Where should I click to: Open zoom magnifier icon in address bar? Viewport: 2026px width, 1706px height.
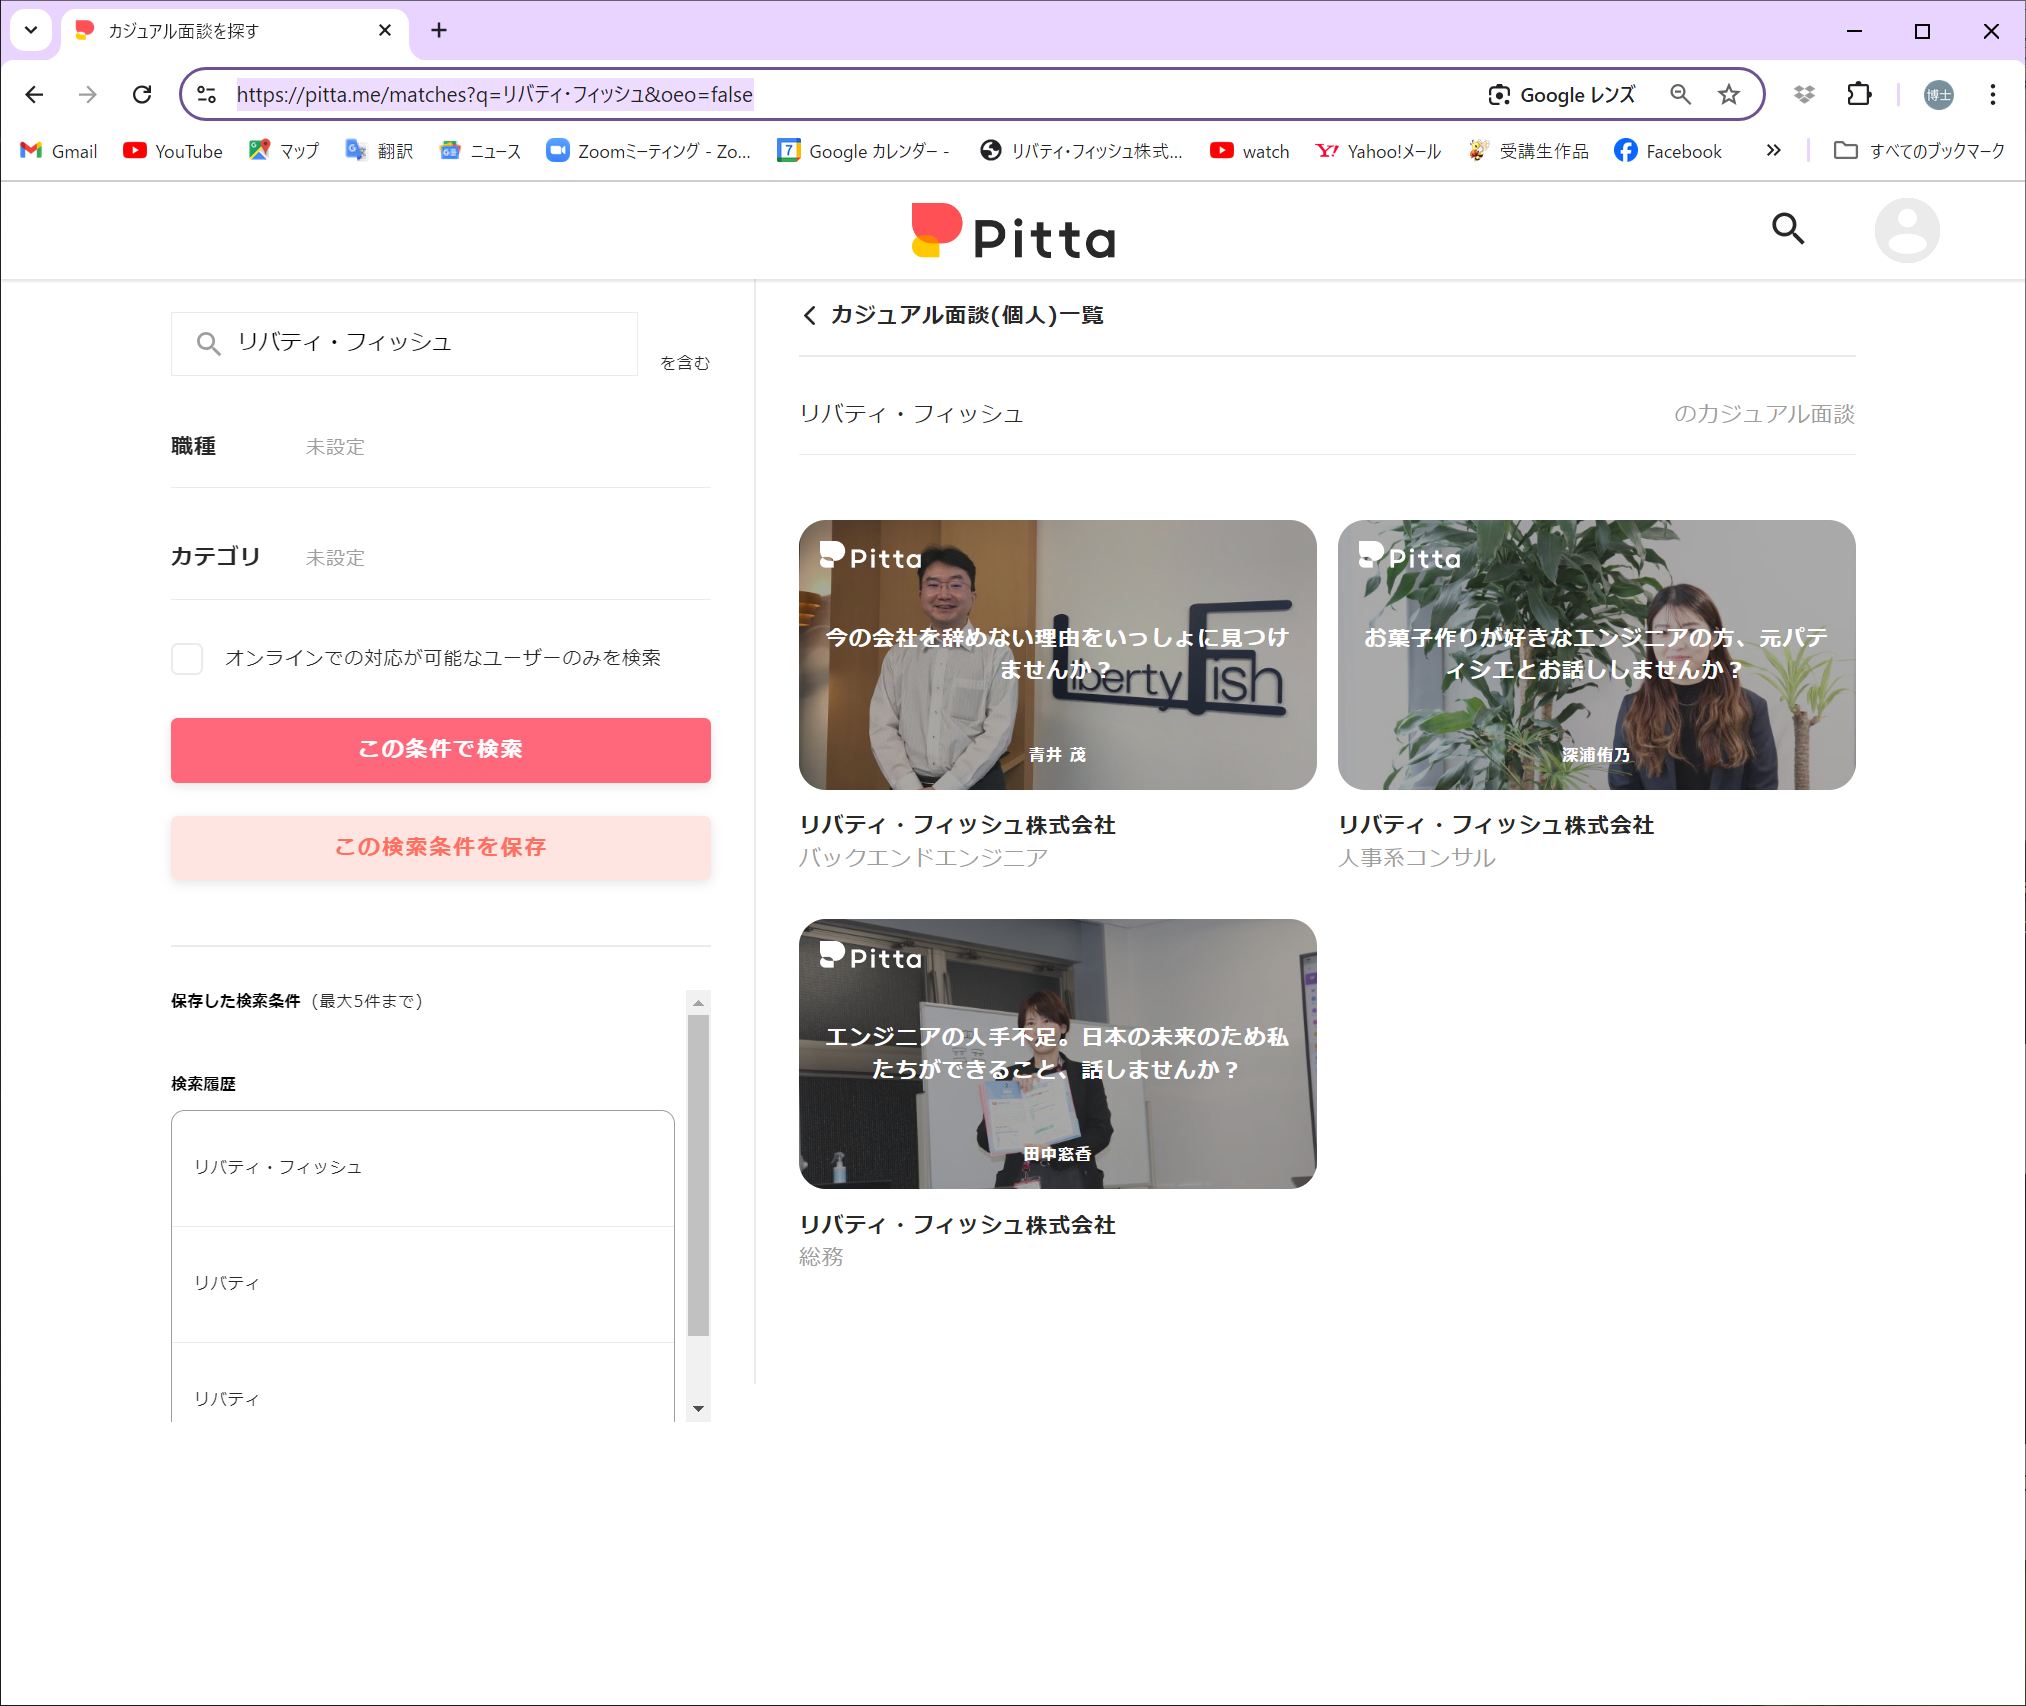pyautogui.click(x=1680, y=95)
